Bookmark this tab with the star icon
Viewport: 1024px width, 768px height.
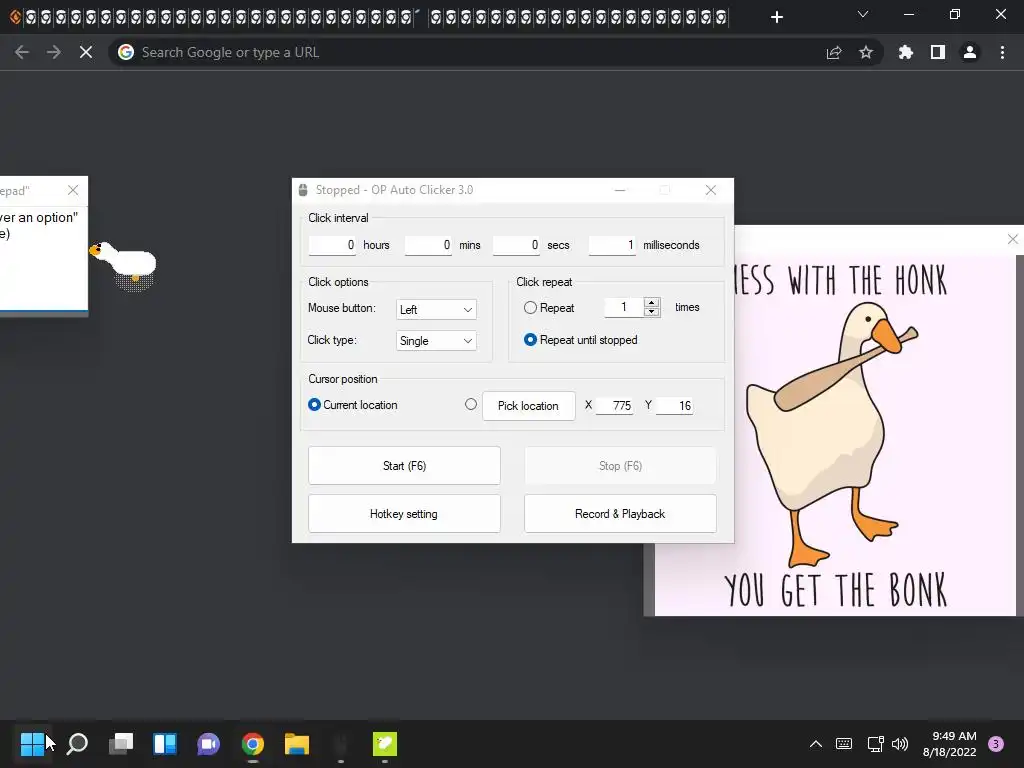pyautogui.click(x=866, y=52)
